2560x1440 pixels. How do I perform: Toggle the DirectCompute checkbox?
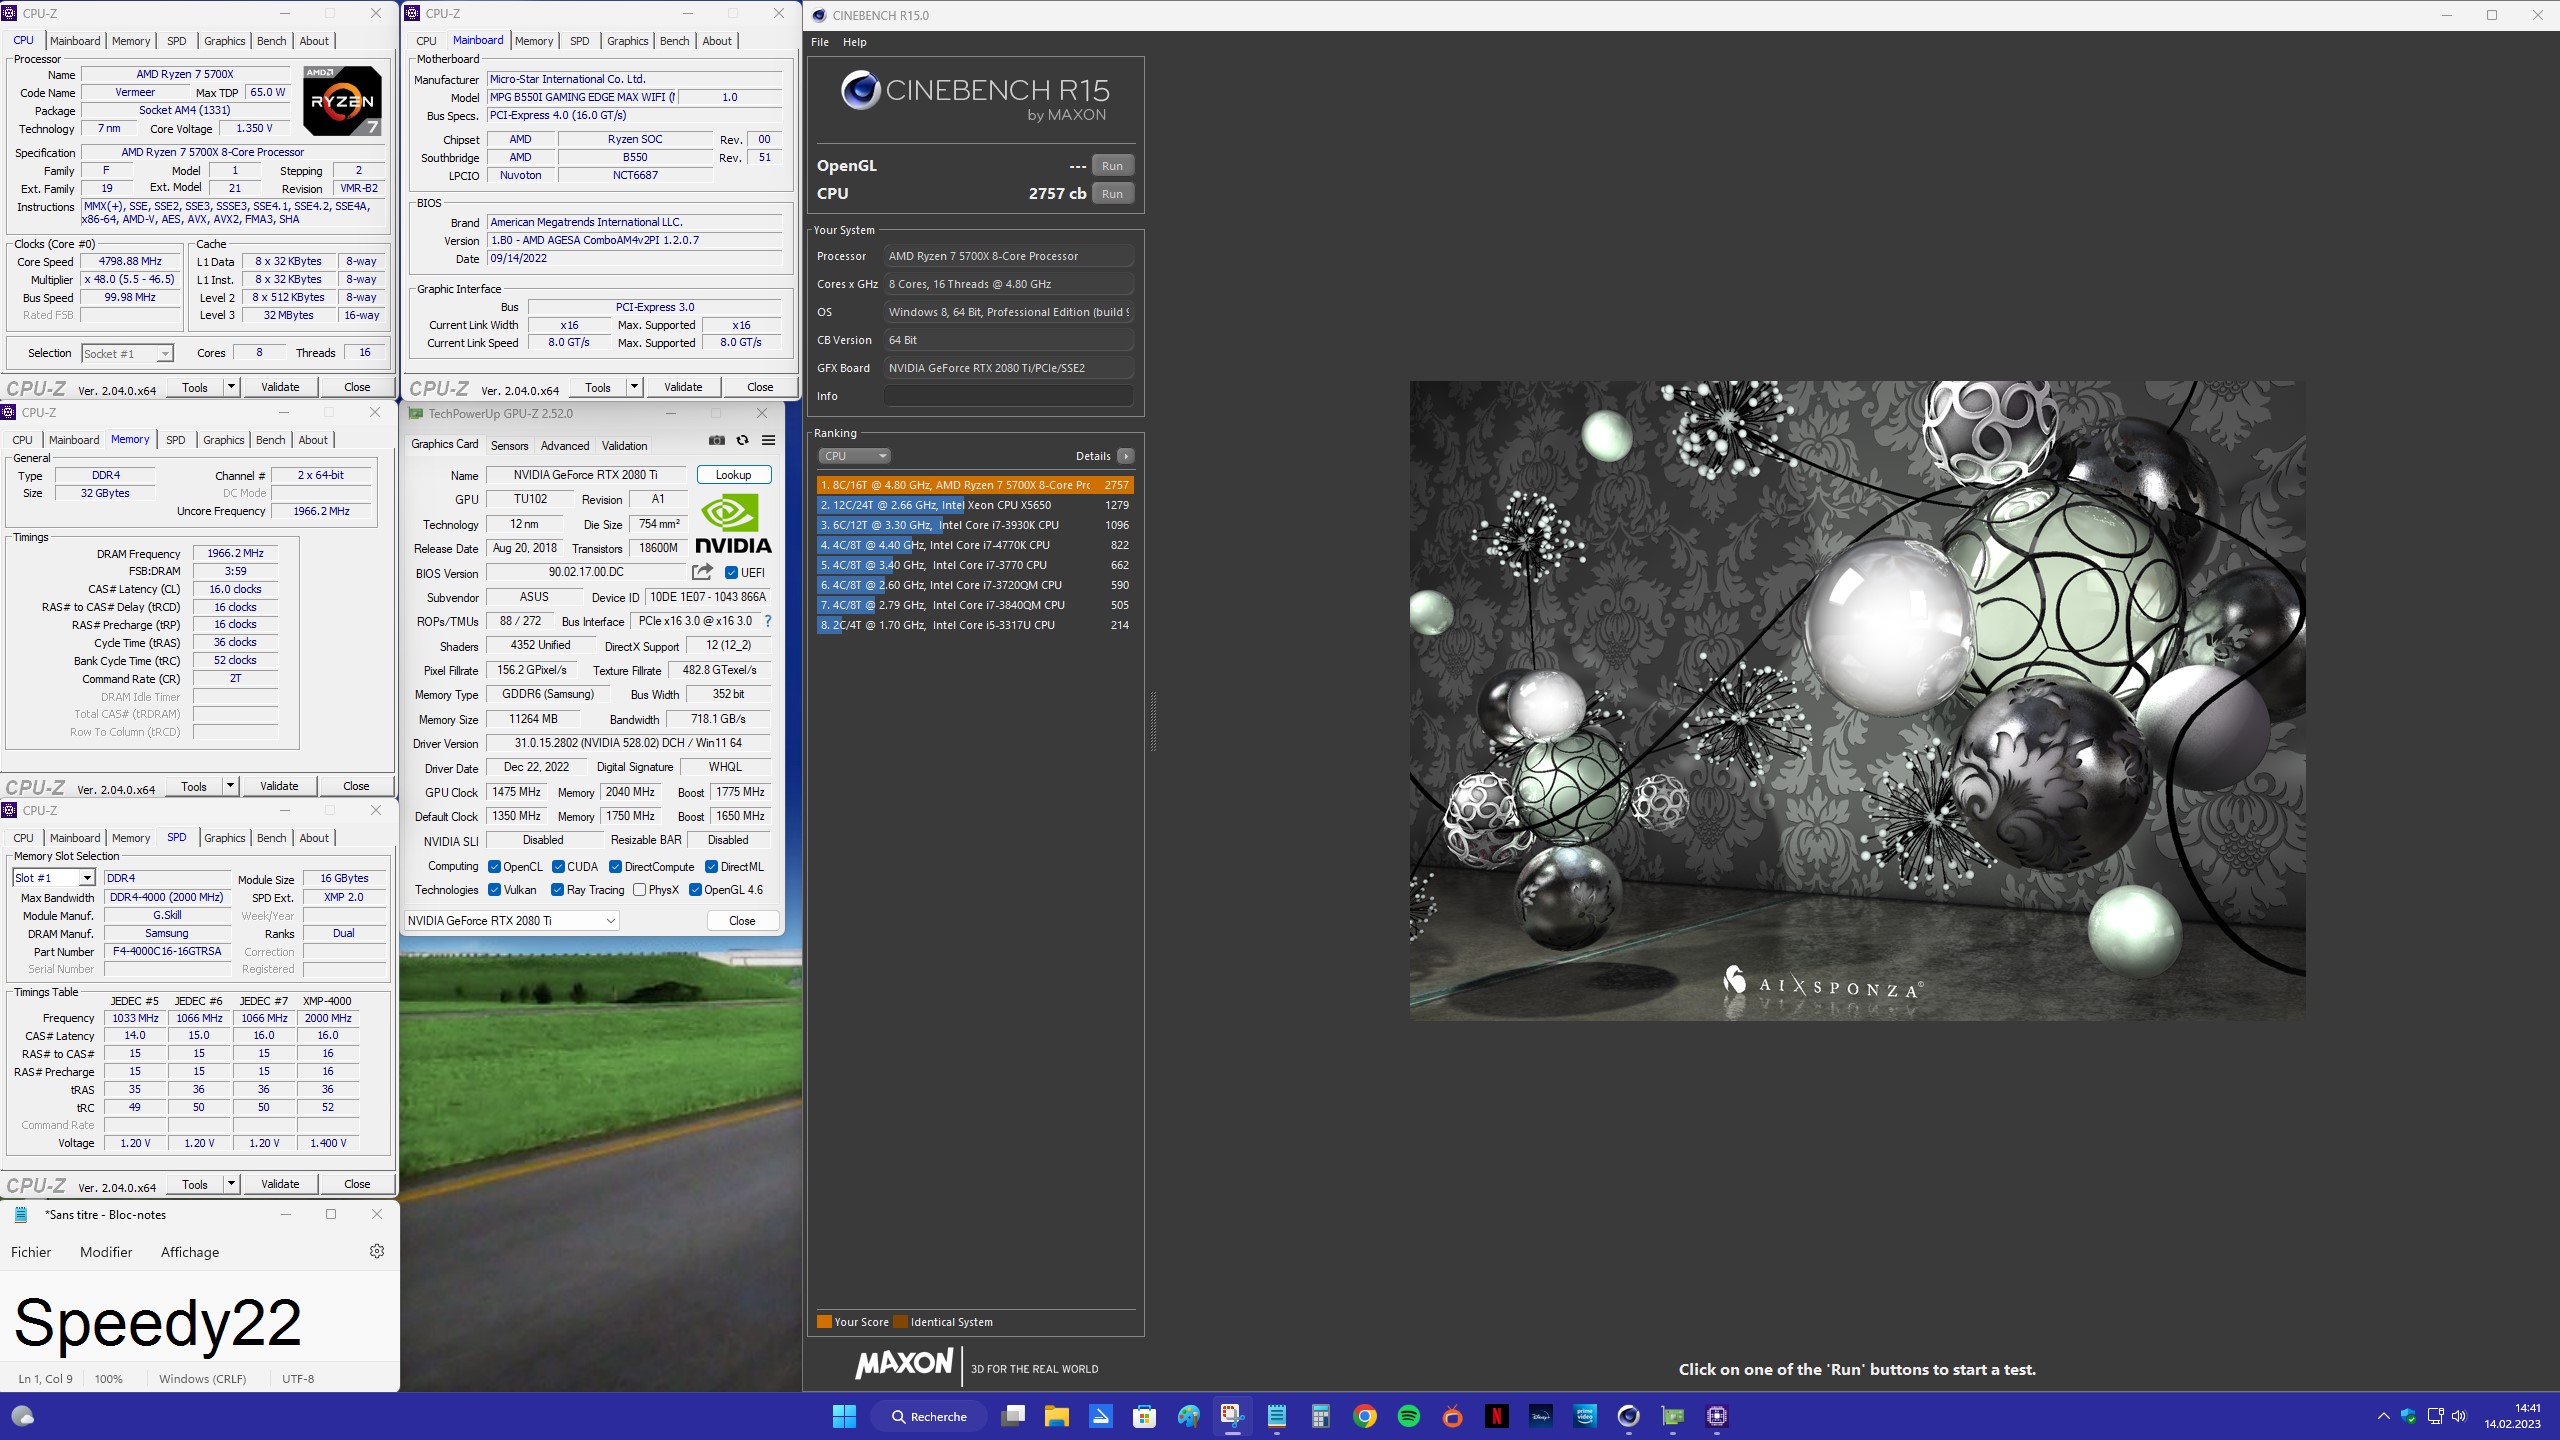click(616, 867)
